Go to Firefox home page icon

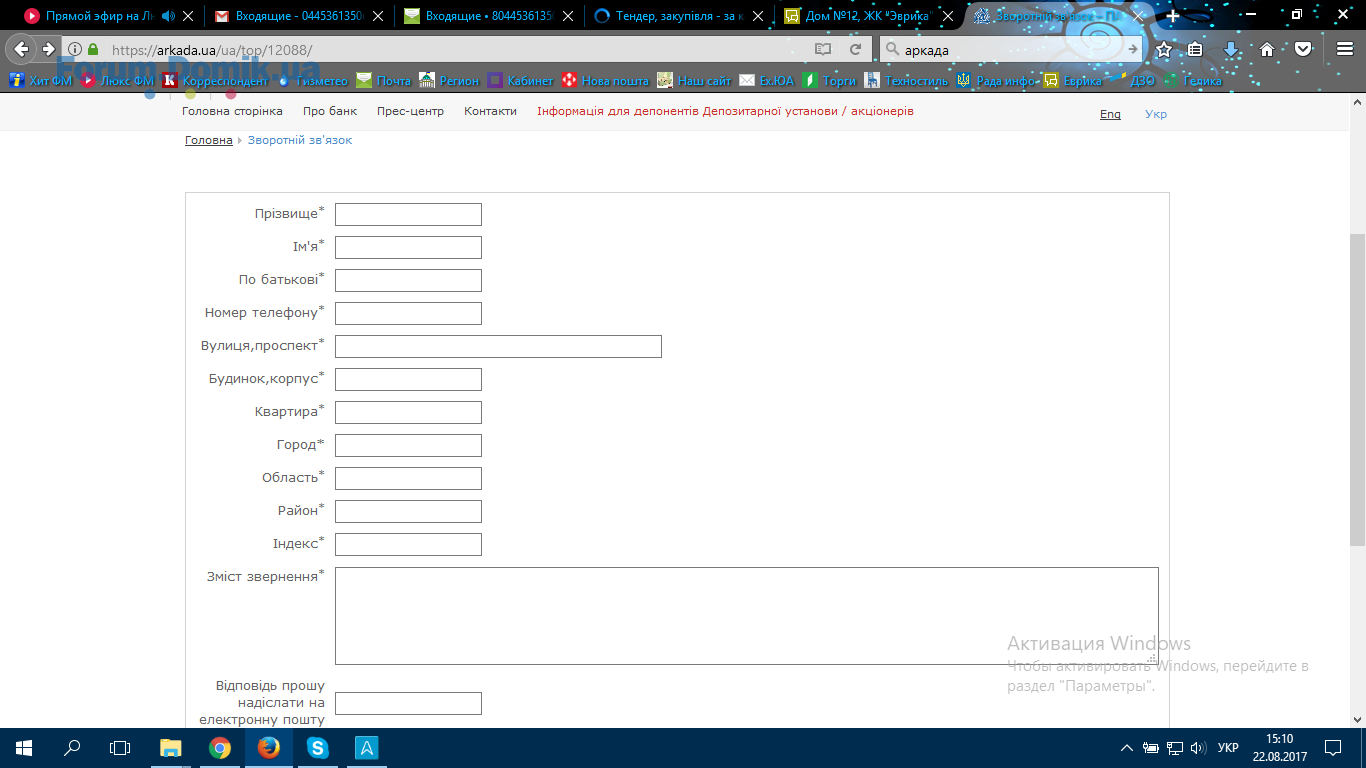pos(1266,49)
